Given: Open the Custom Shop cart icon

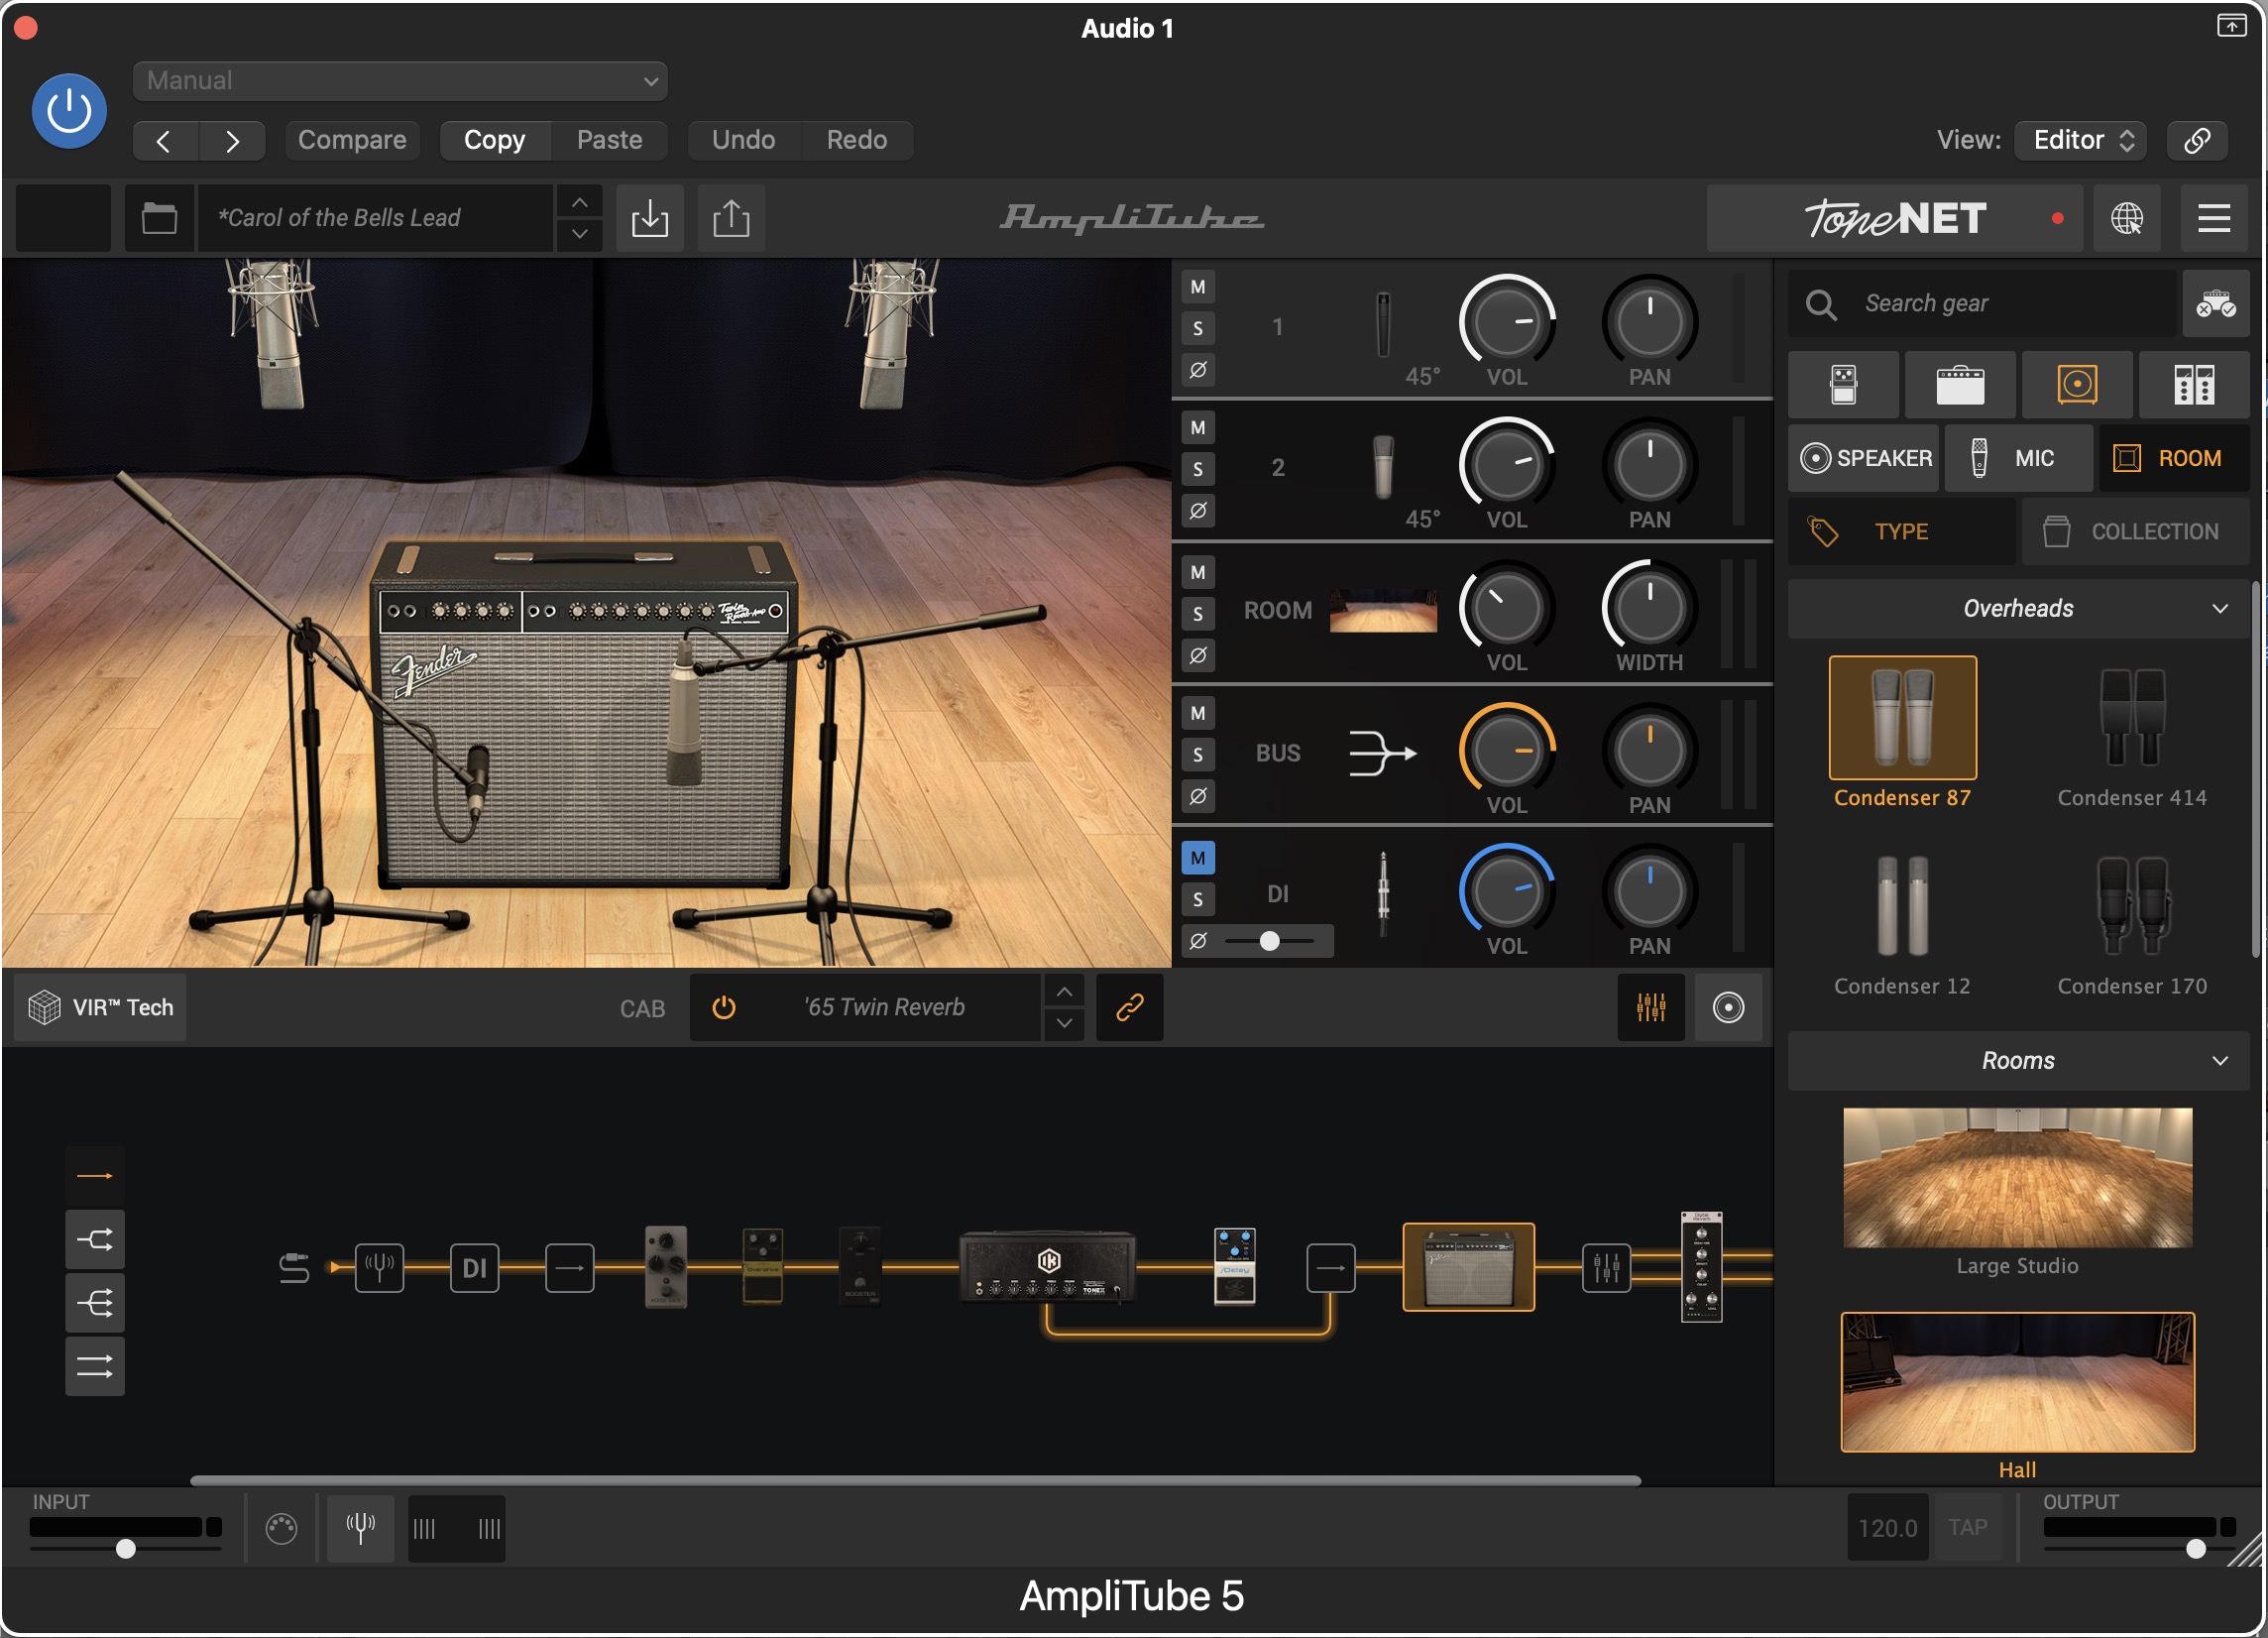Looking at the screenshot, I should click(x=2216, y=304).
